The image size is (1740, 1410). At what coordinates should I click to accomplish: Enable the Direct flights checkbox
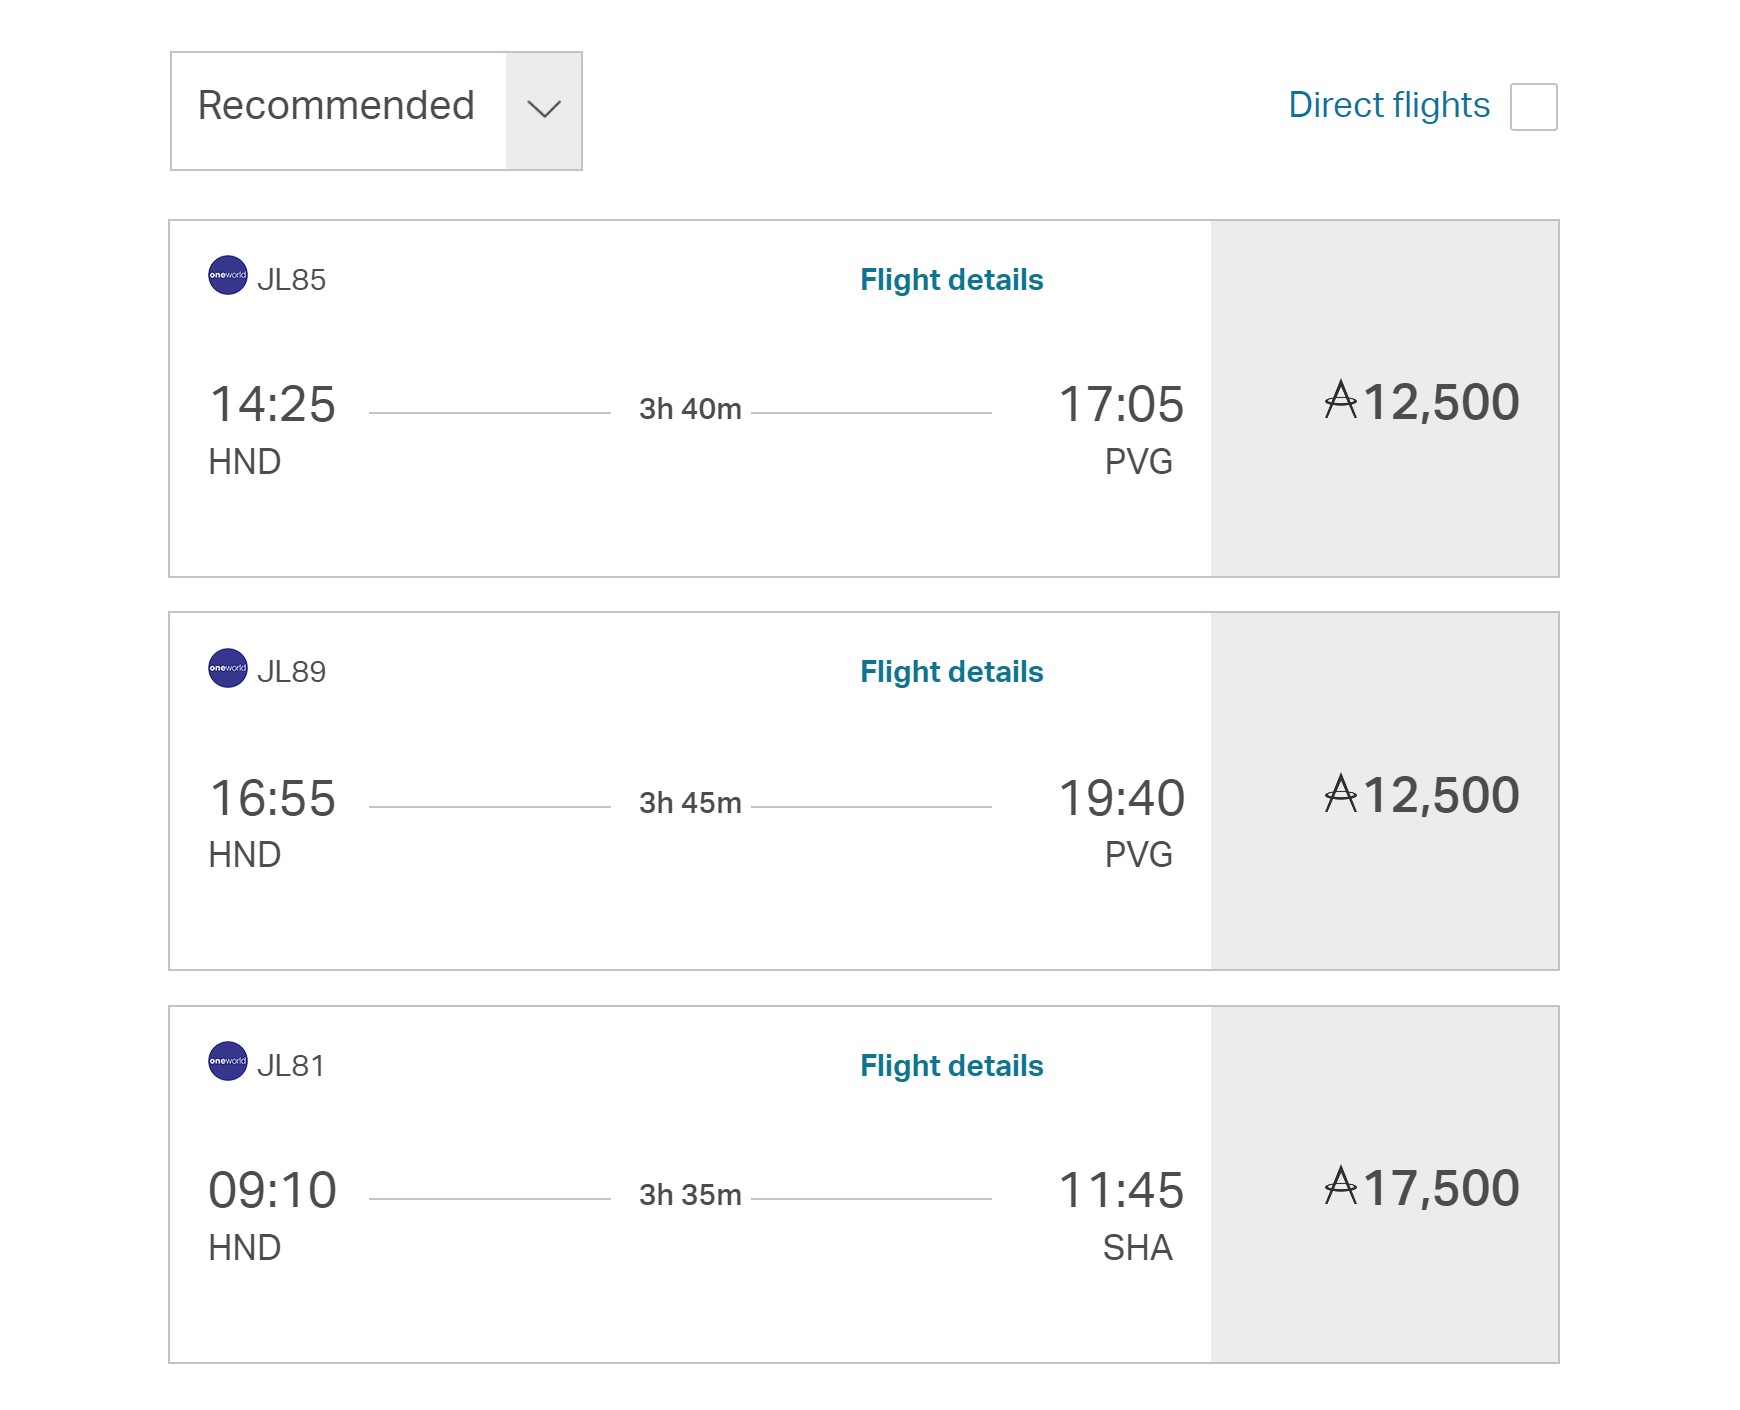[1533, 107]
